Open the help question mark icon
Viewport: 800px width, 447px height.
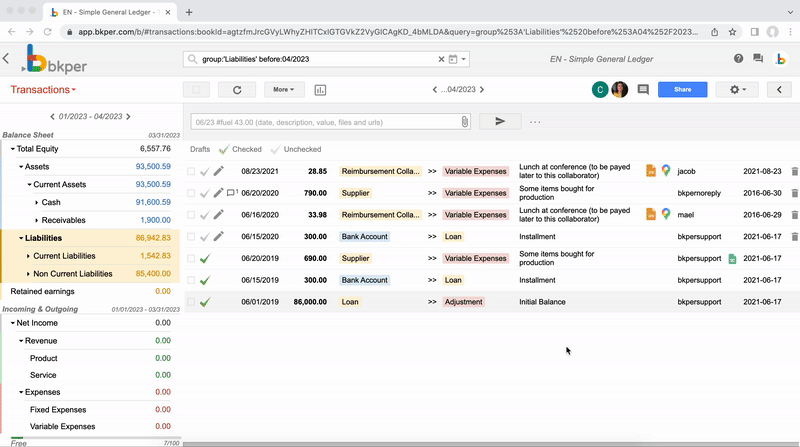coord(738,59)
